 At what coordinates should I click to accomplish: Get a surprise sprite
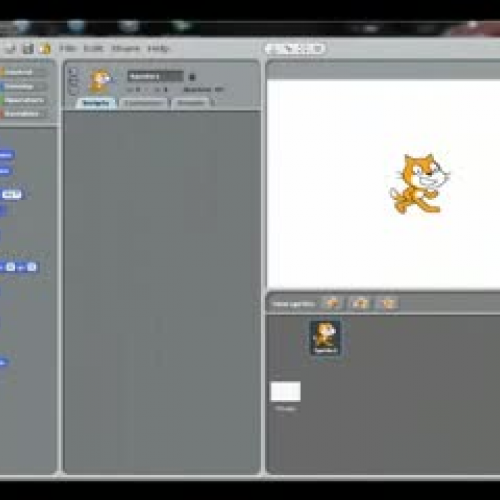click(388, 303)
